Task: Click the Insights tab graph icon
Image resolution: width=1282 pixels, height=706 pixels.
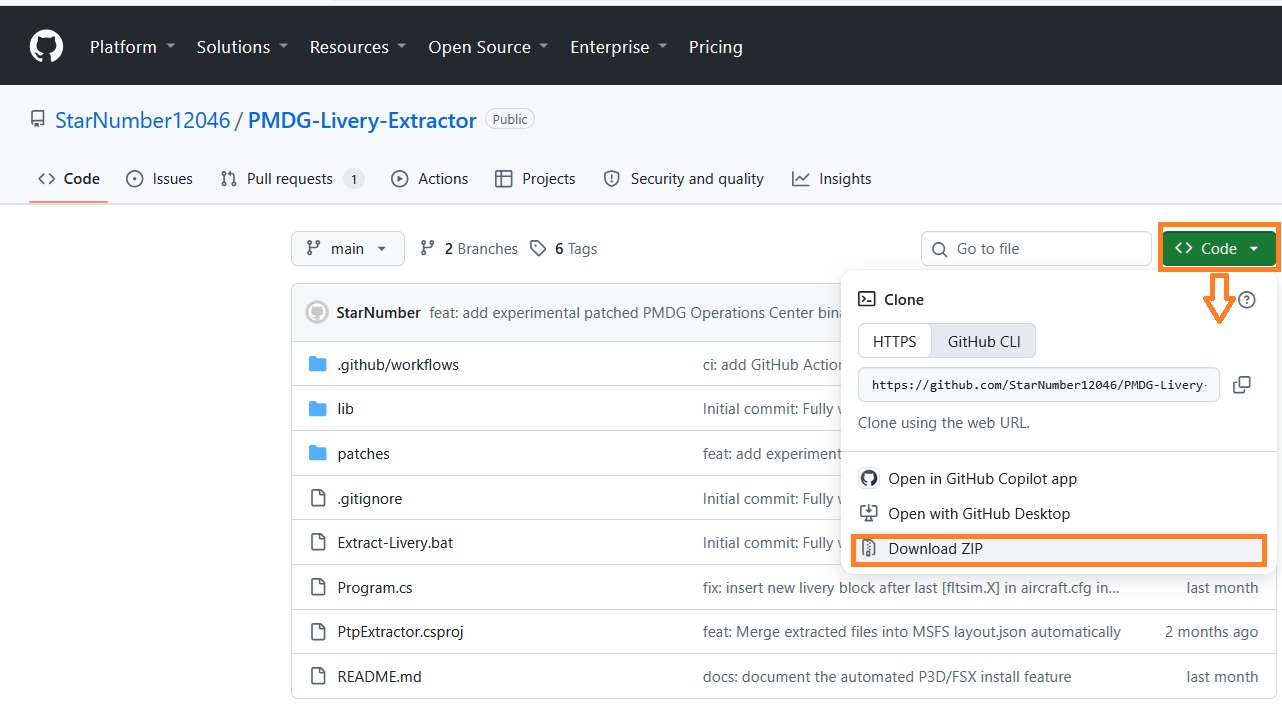Action: point(801,179)
